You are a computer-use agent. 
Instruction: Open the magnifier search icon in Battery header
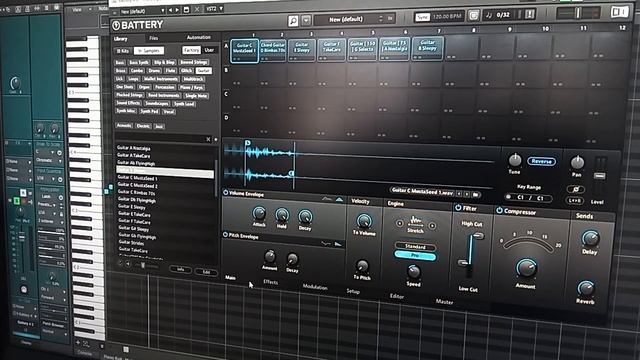293,21
